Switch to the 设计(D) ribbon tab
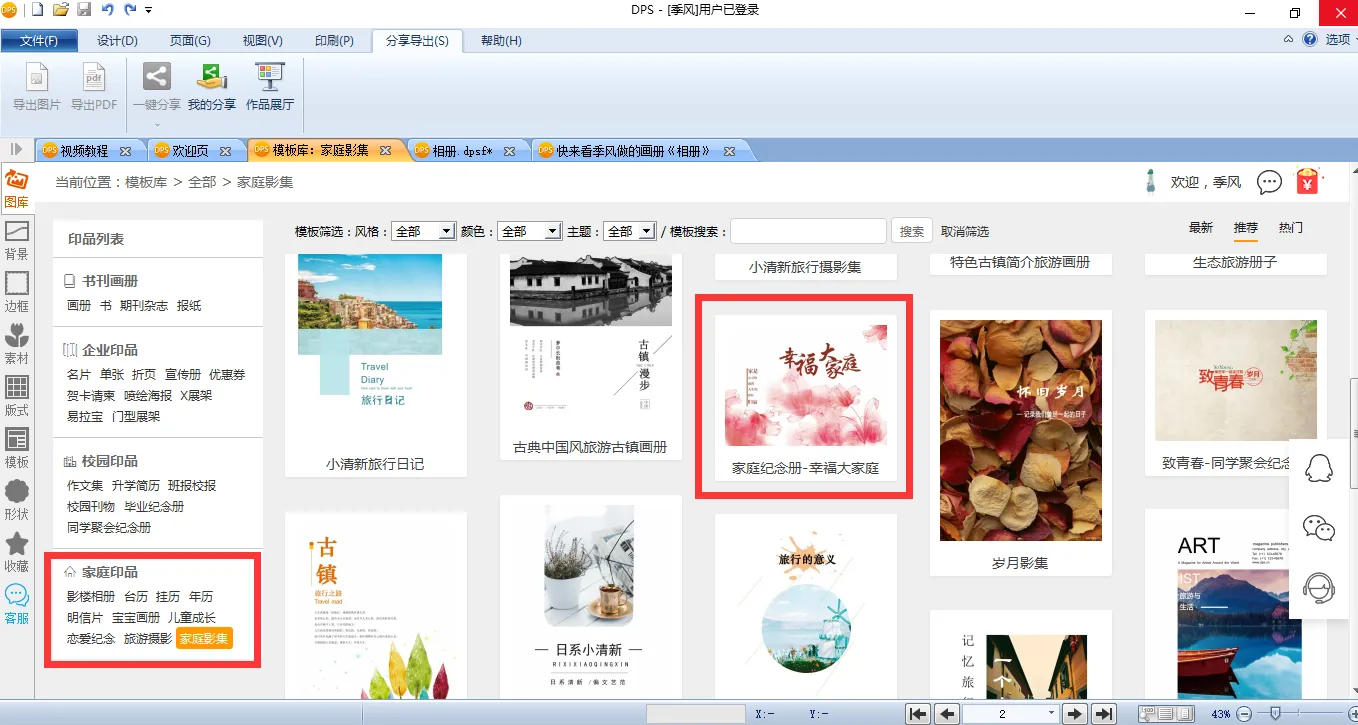The width and height of the screenshot is (1358, 725). pyautogui.click(x=117, y=41)
